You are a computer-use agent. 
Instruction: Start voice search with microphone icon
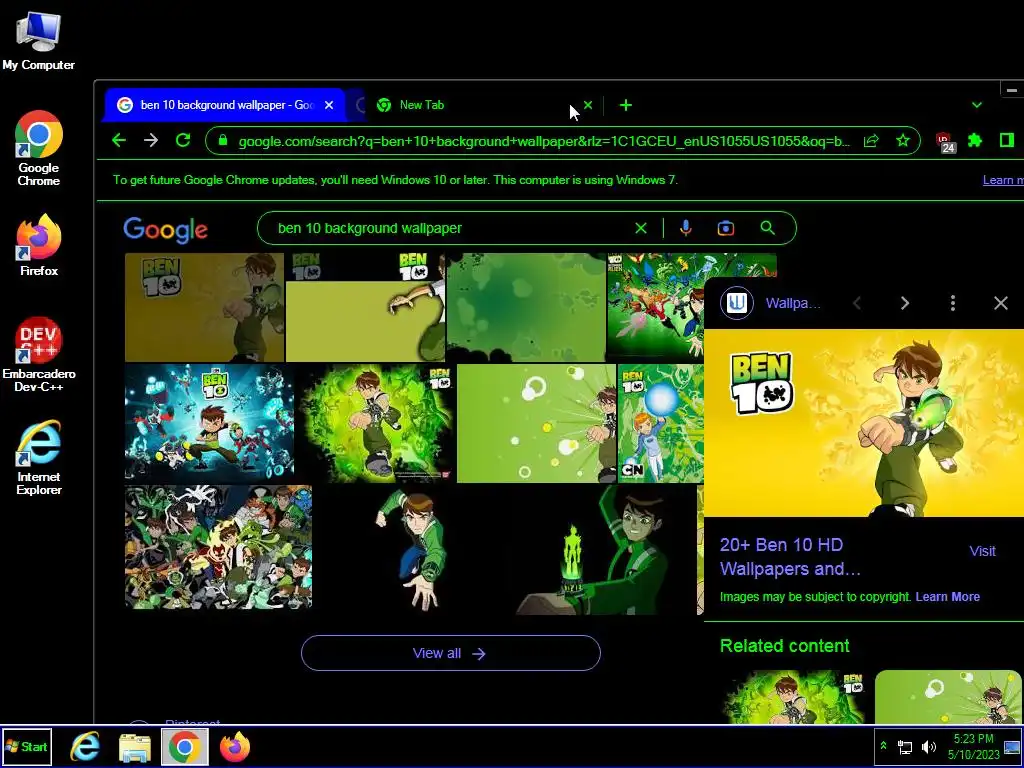pos(685,228)
